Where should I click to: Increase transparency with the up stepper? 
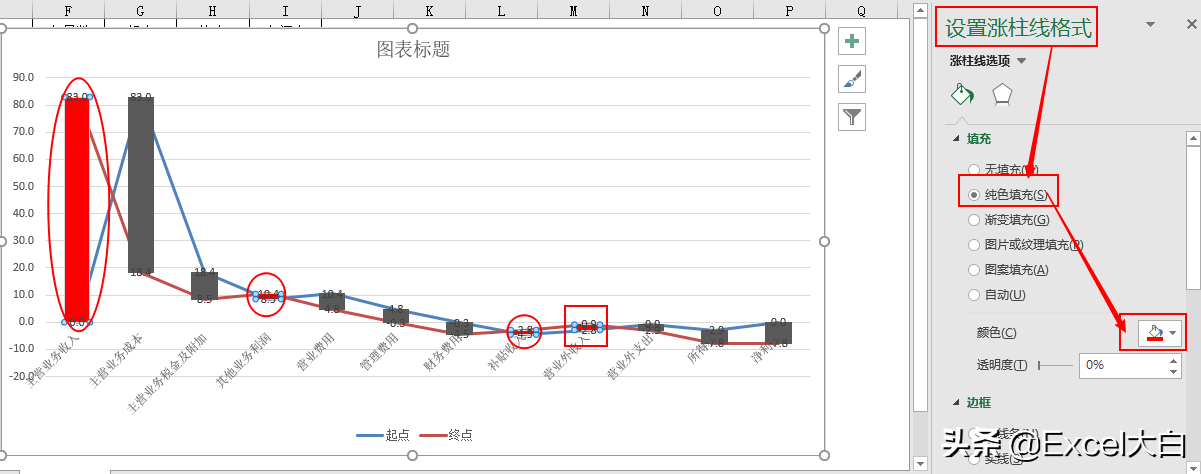click(x=1175, y=359)
